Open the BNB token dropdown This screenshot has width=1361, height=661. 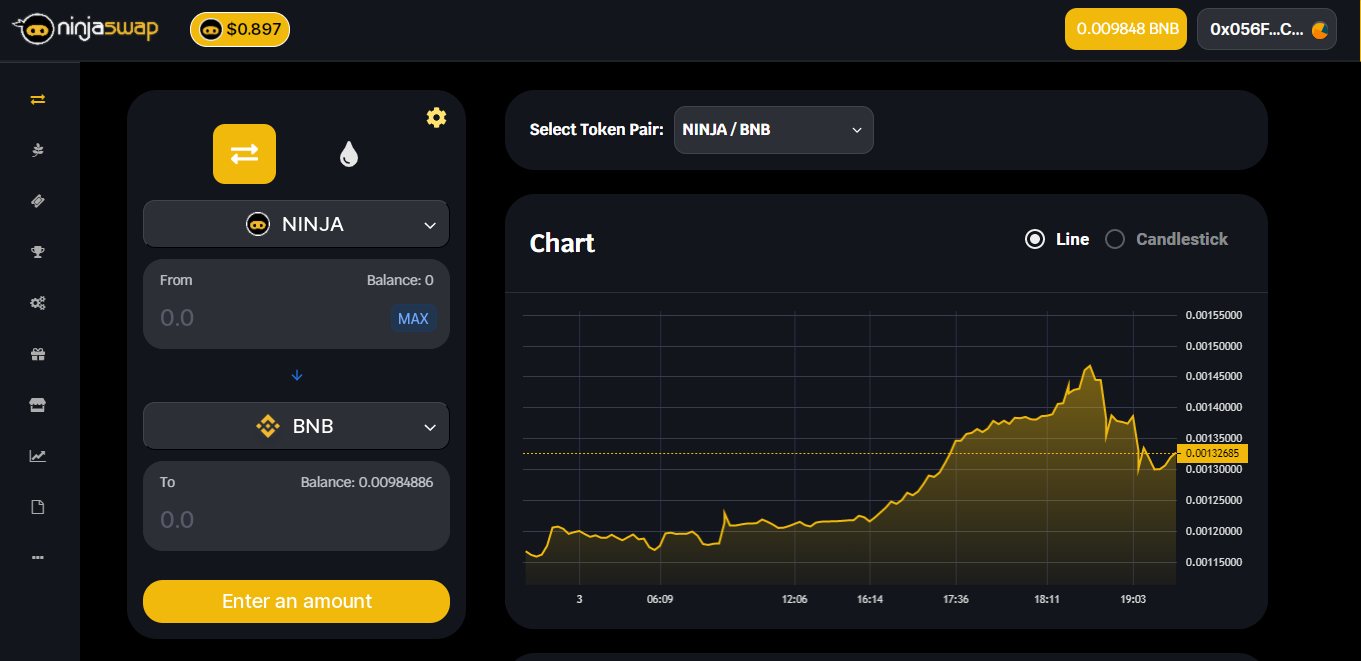296,426
